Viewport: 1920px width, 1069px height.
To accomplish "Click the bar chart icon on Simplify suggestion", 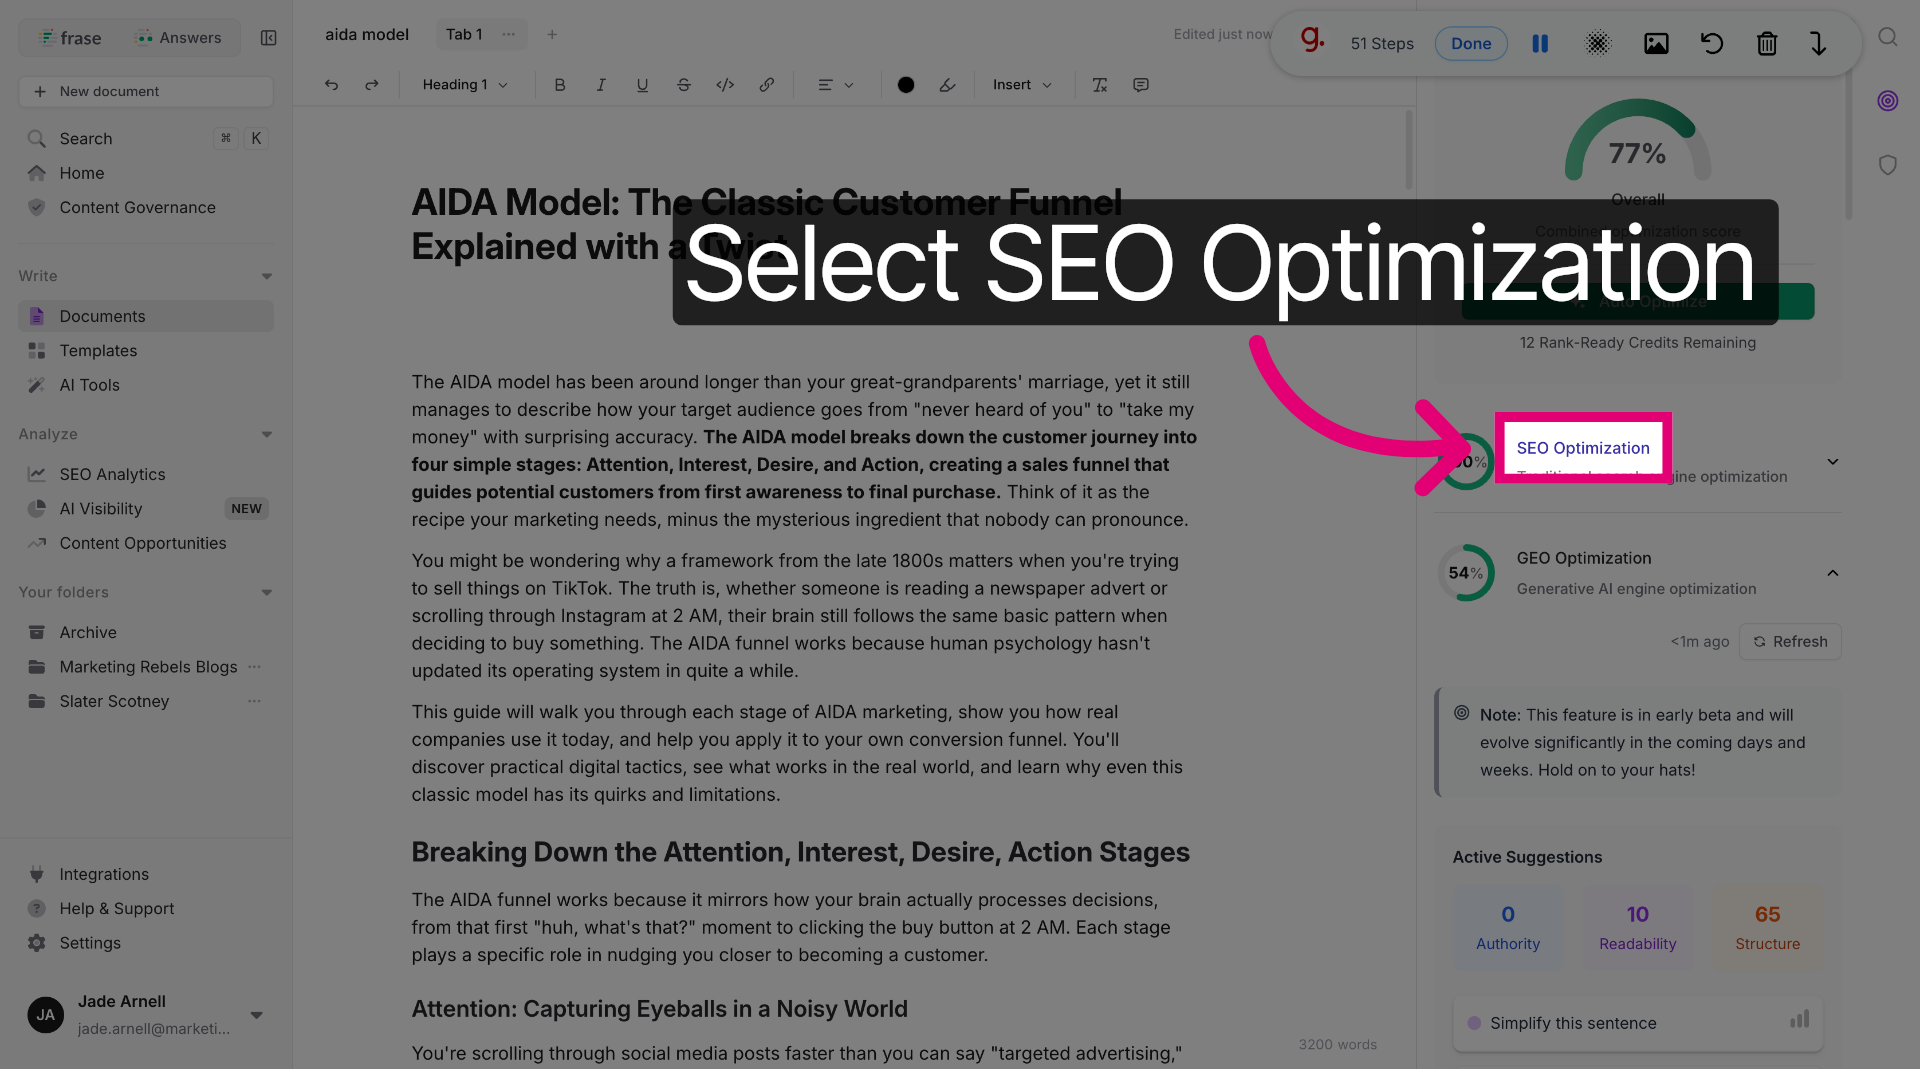I will pos(1800,1020).
